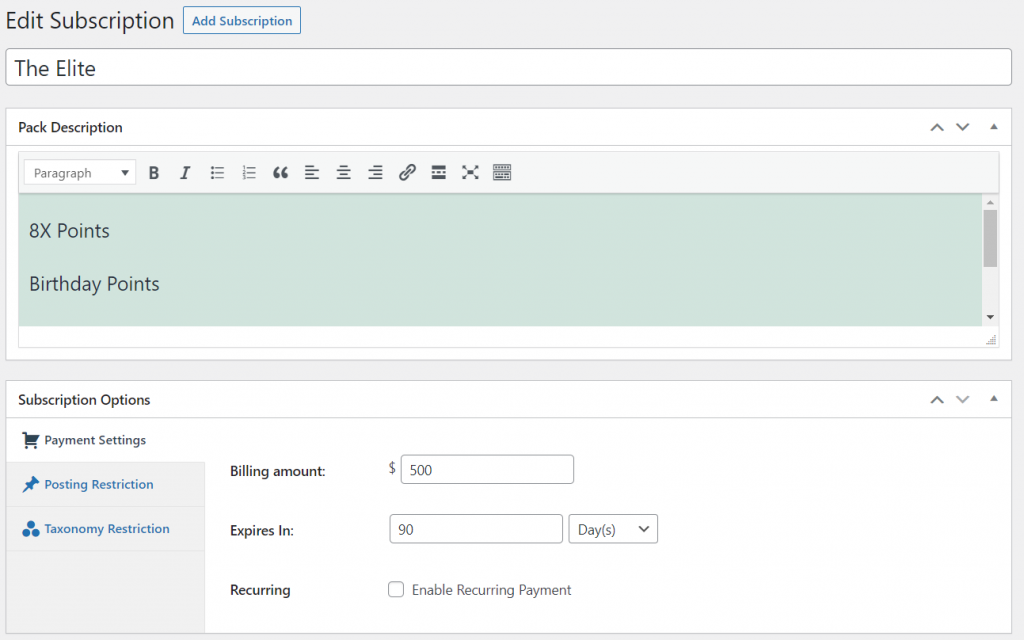
Task: Click the description editor scrollbar thumb
Action: (x=990, y=238)
